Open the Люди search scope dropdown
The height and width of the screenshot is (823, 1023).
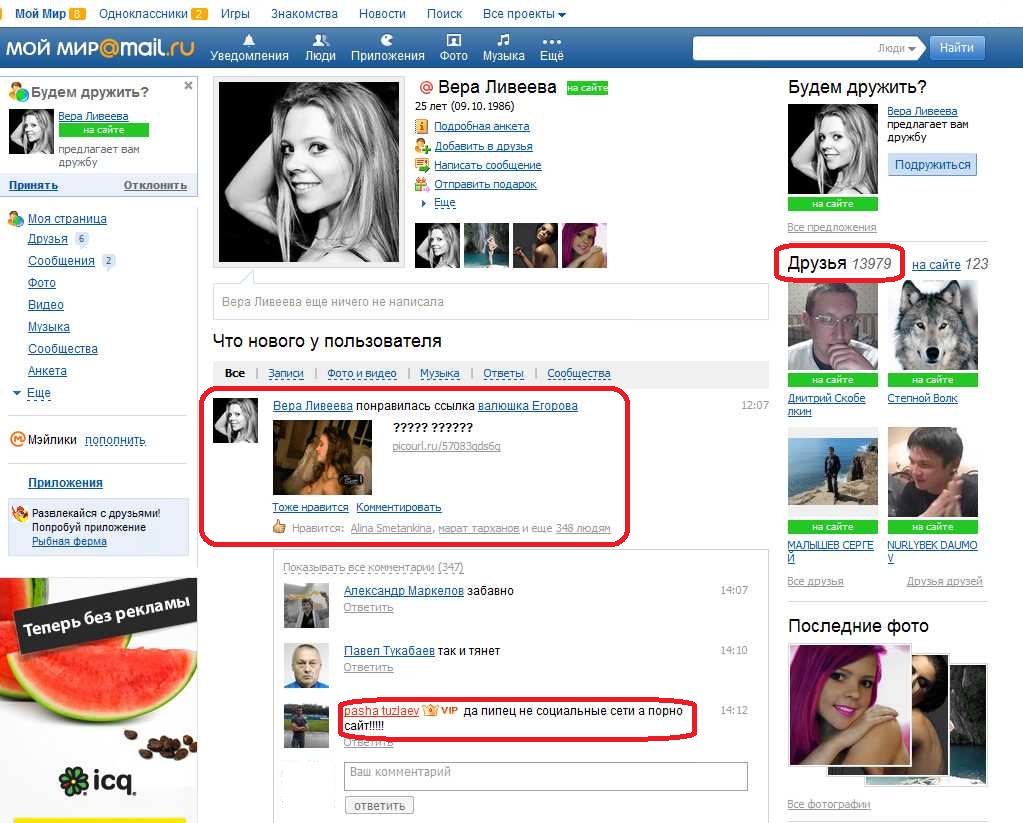(897, 48)
